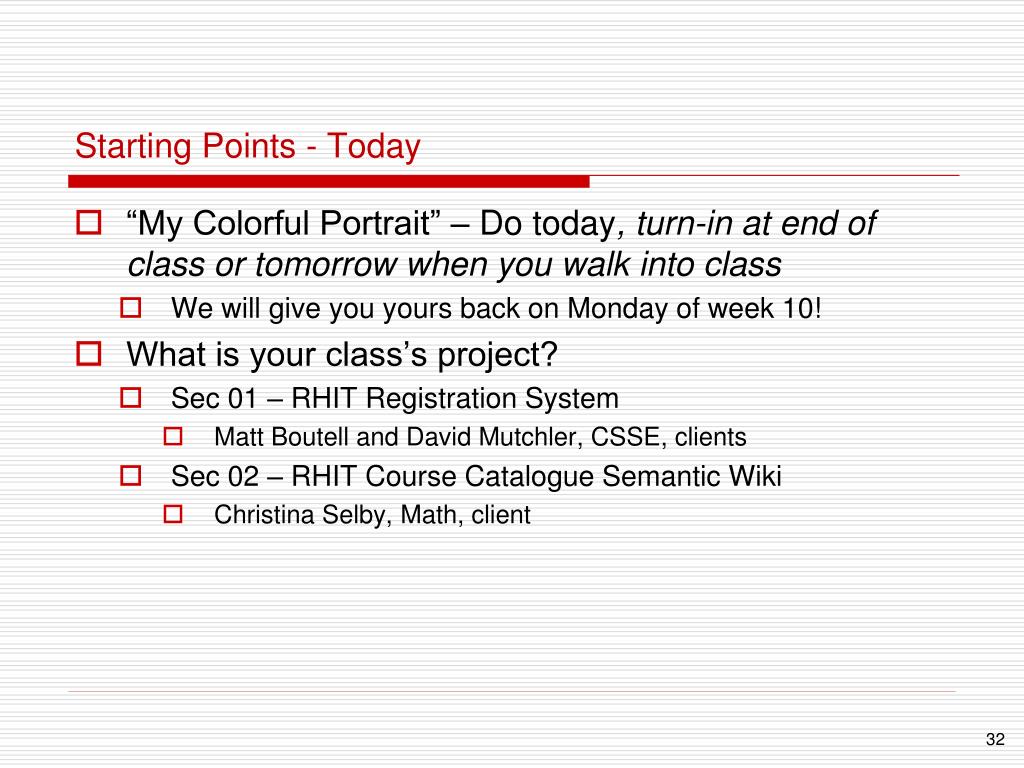Click "RHIT Registration System" text
This screenshot has width=1024, height=768.
455,398
